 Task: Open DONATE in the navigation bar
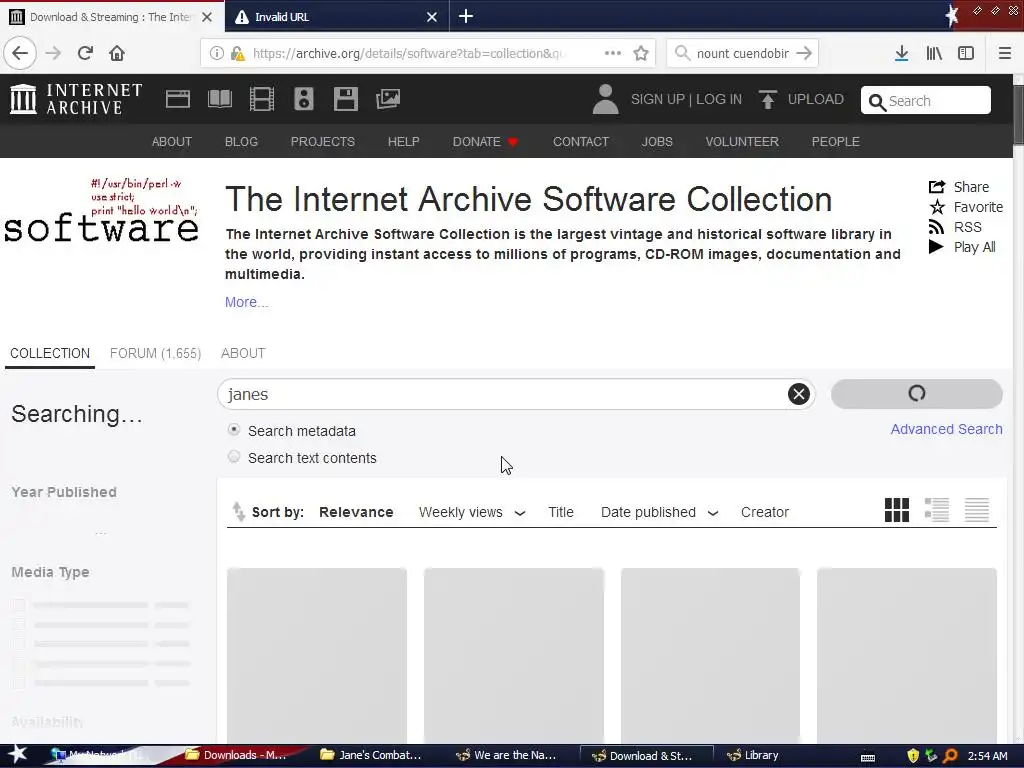(x=485, y=142)
